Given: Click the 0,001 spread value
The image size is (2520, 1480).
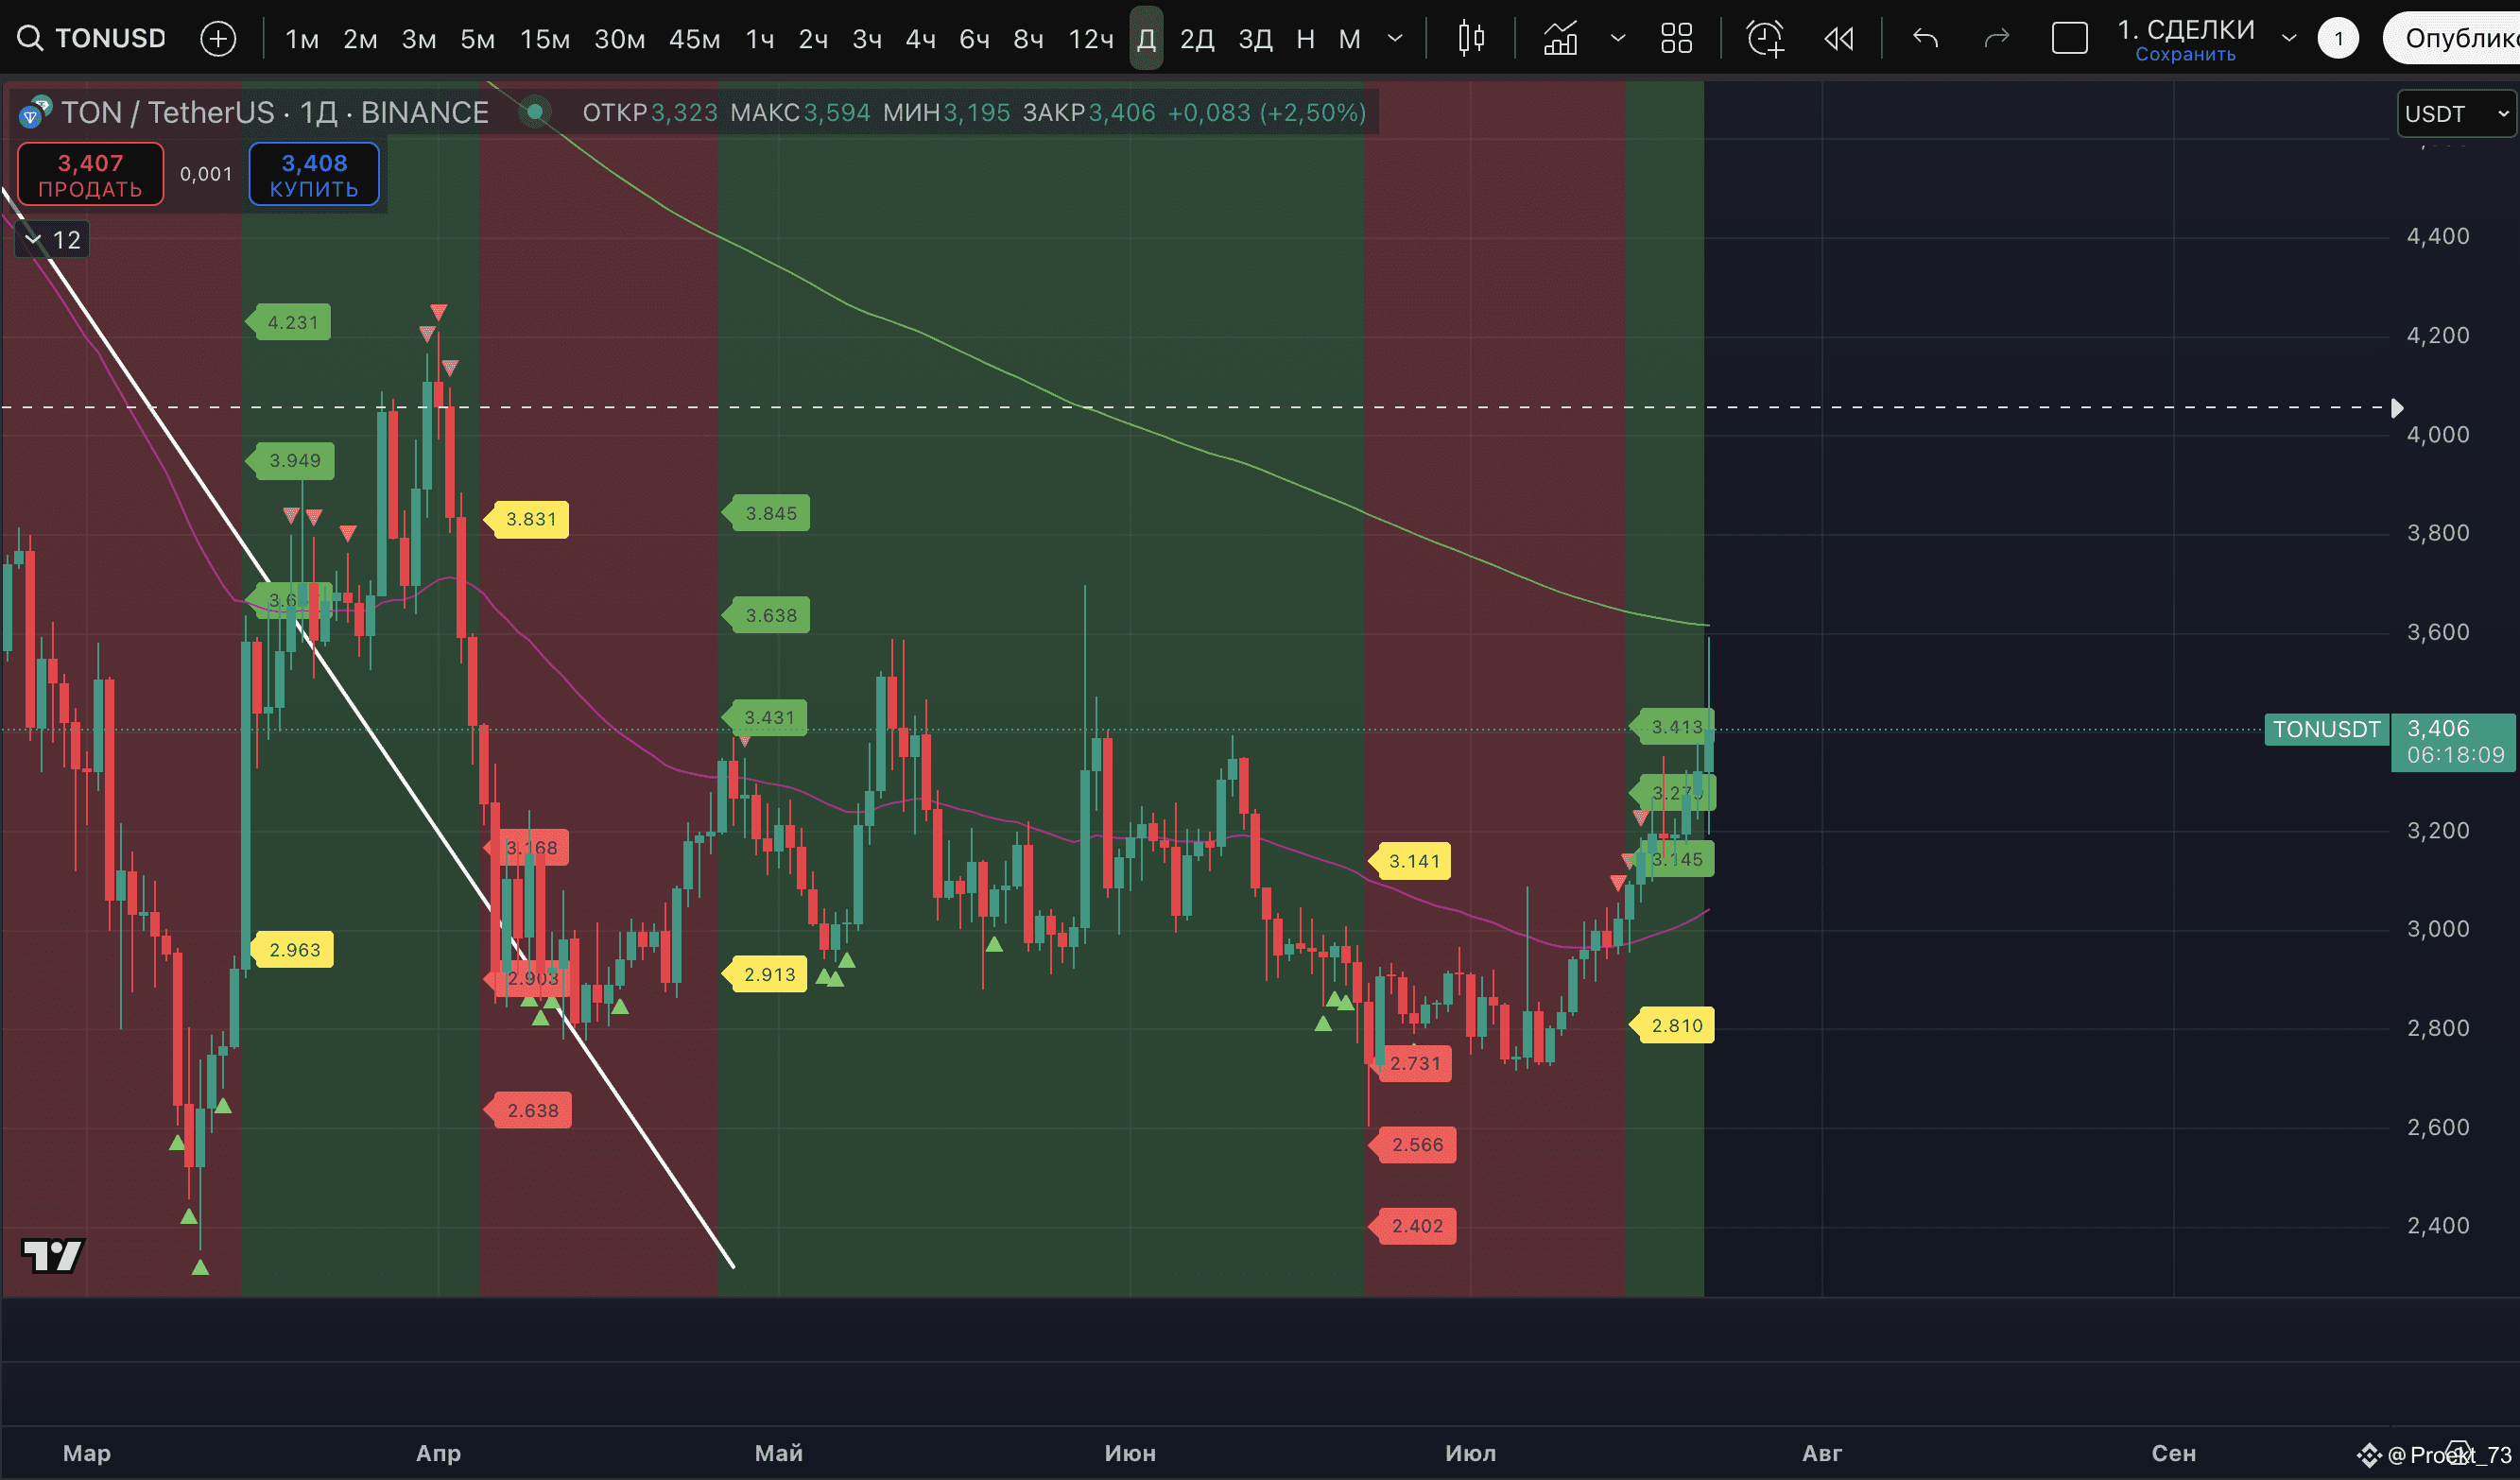Looking at the screenshot, I should coord(206,174).
